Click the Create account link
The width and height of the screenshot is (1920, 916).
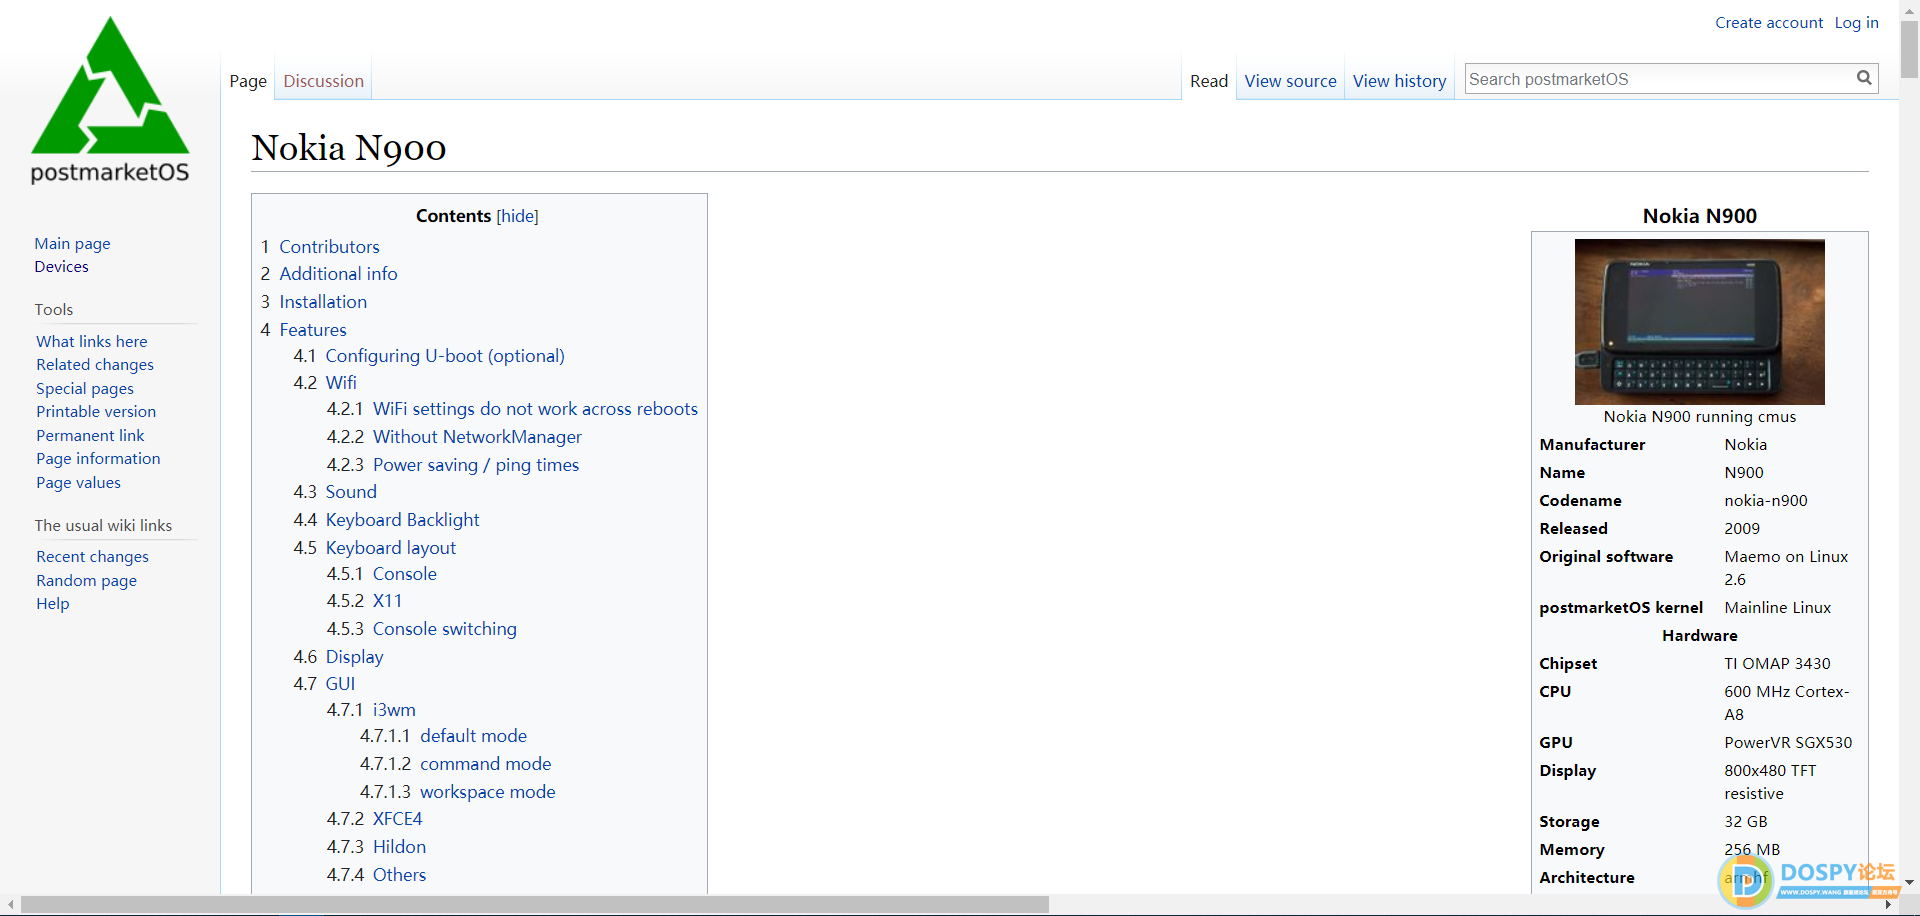[x=1768, y=23]
